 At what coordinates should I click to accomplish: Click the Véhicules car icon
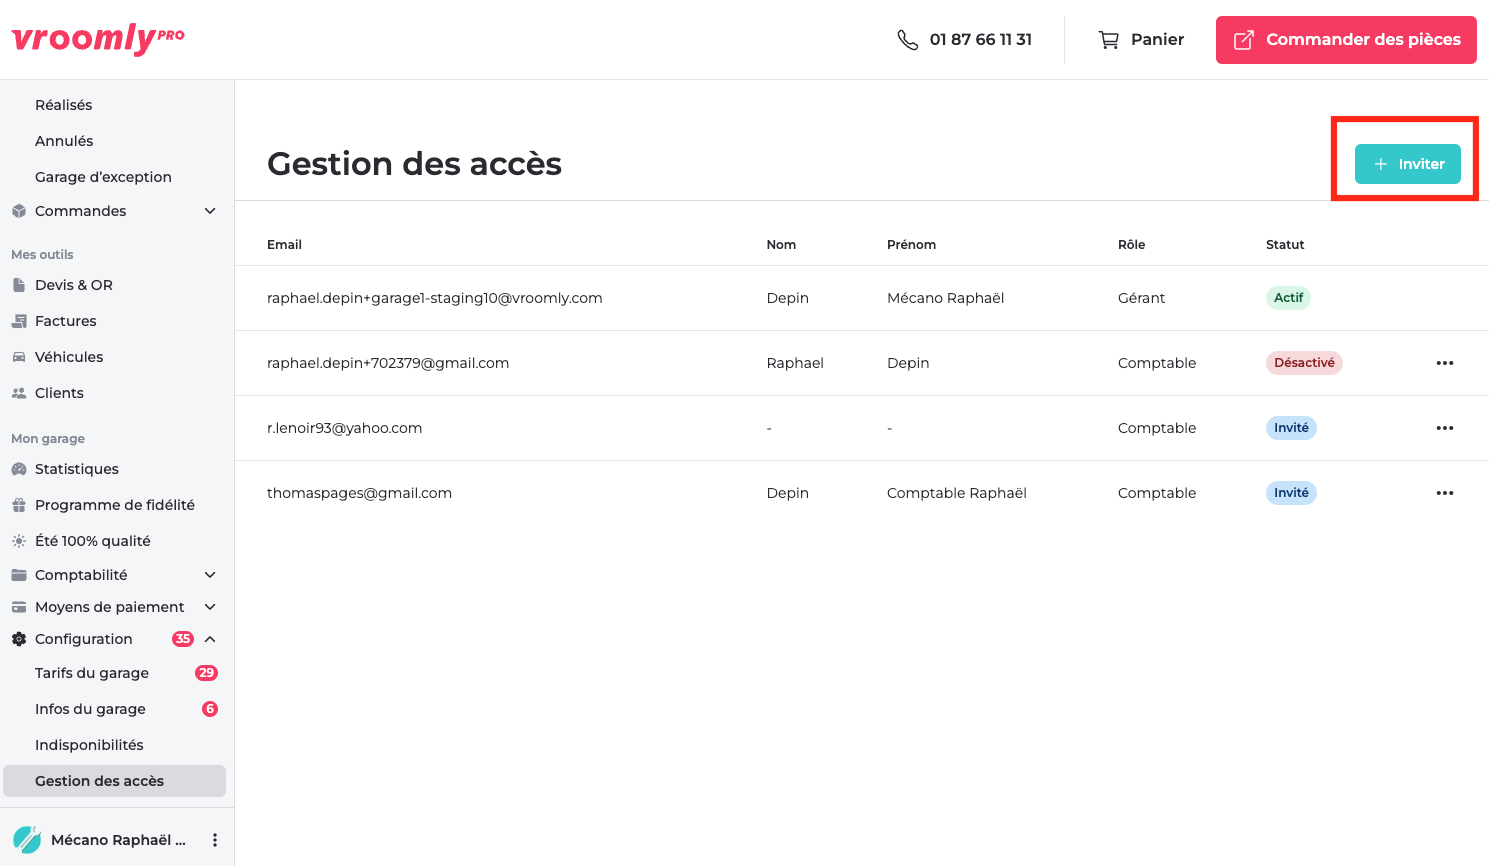(19, 357)
